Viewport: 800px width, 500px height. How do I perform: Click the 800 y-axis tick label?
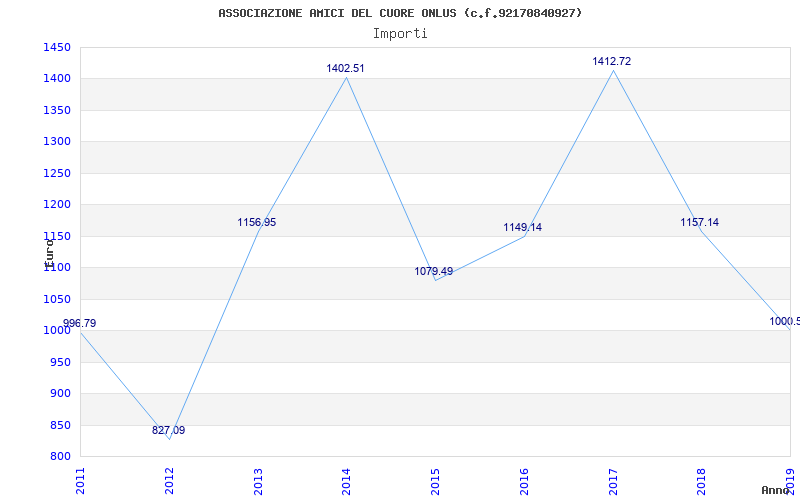[x=60, y=457]
